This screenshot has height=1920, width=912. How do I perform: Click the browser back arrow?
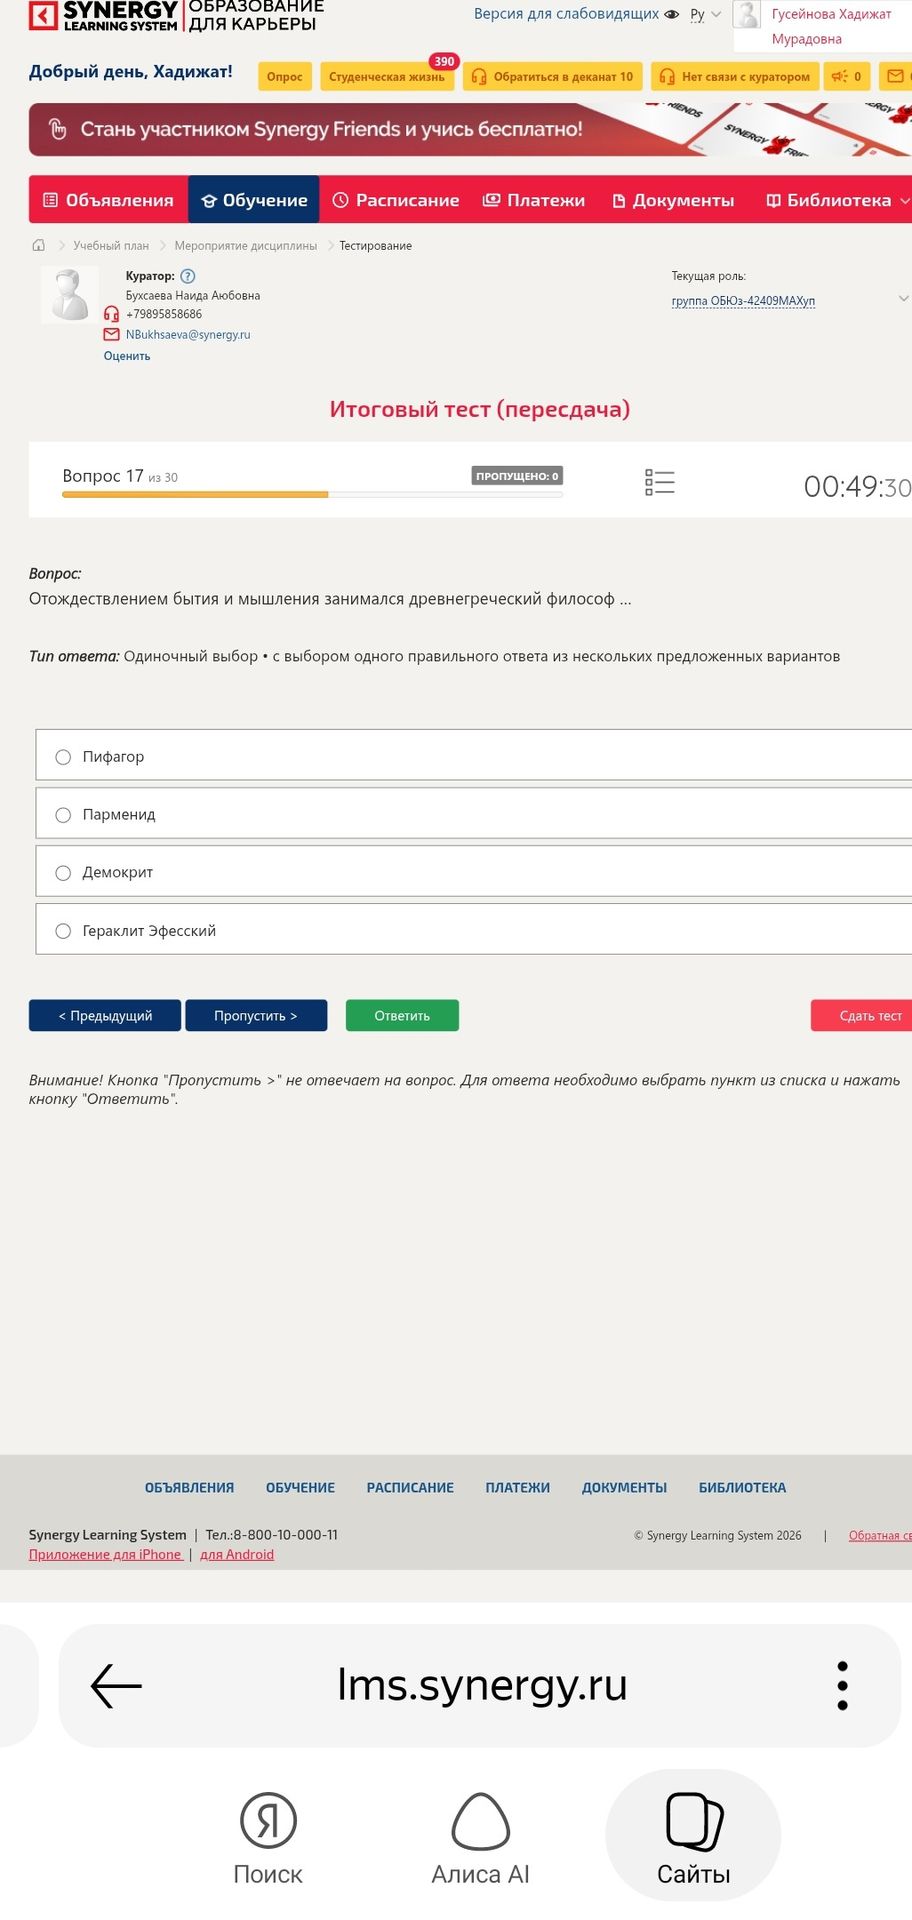pos(116,1685)
